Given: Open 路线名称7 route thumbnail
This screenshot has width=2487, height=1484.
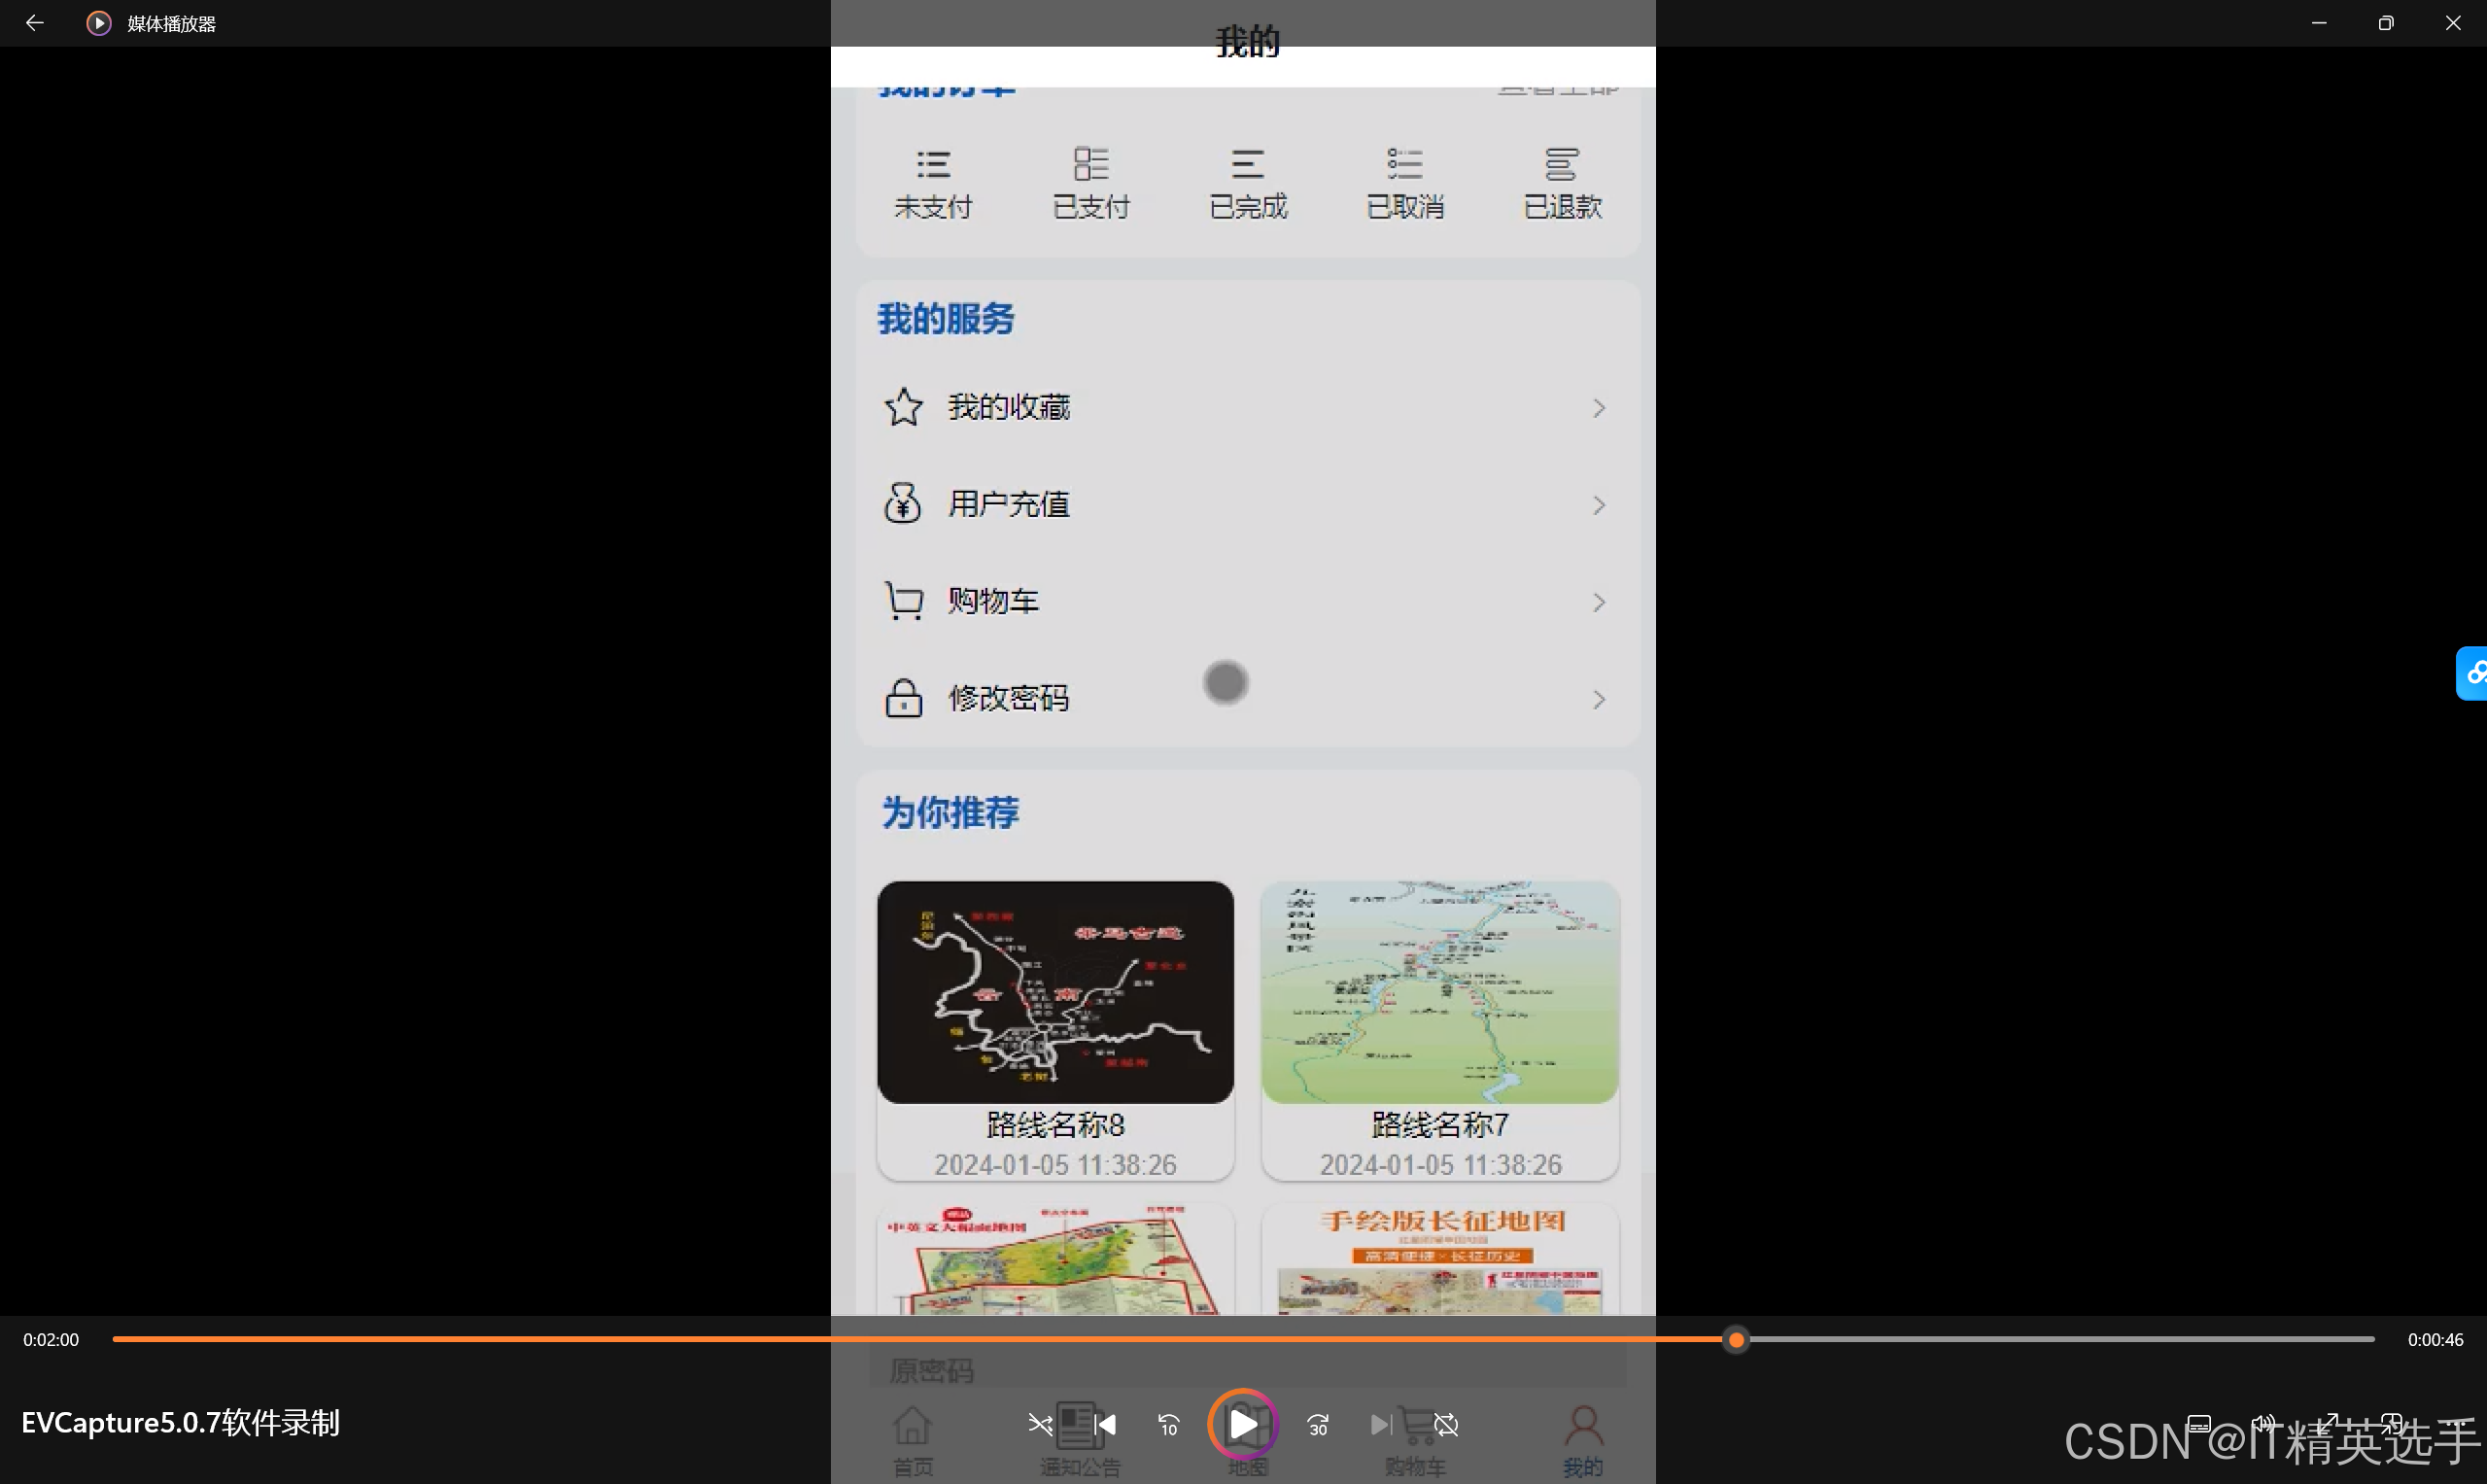Looking at the screenshot, I should (x=1440, y=992).
